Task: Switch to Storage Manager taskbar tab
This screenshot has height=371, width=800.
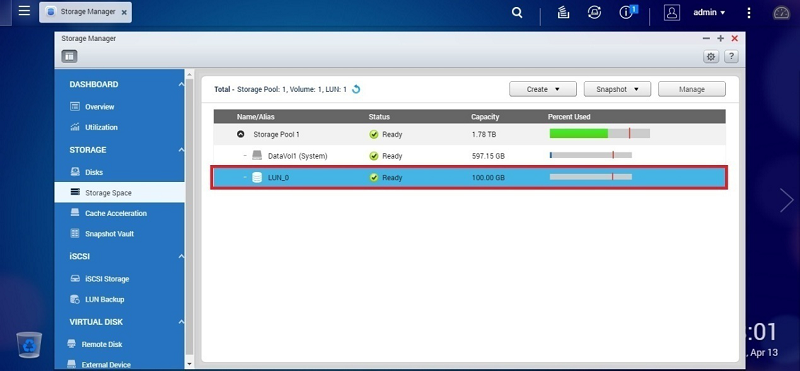Action: click(86, 12)
